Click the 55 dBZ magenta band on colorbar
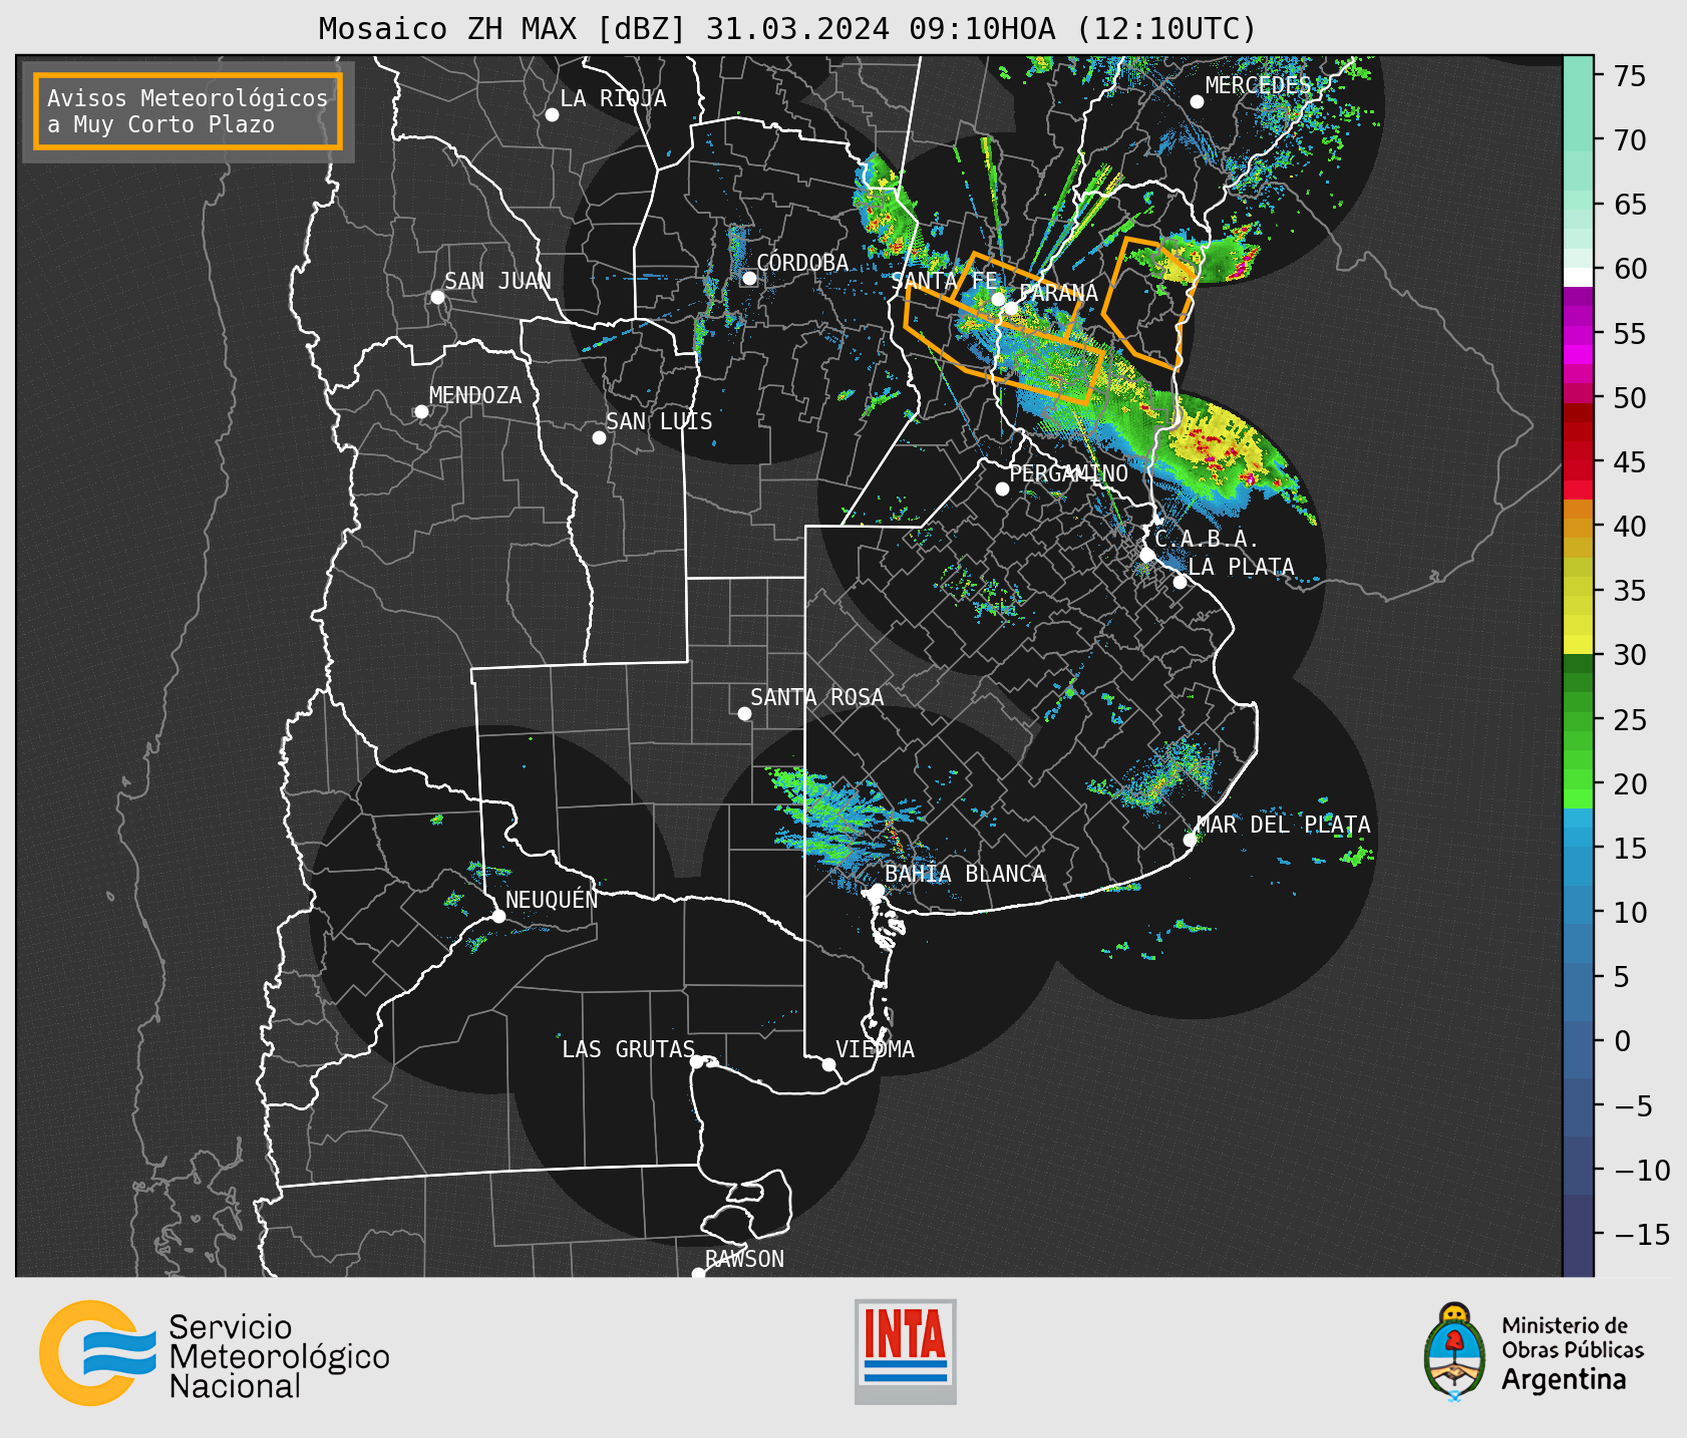This screenshot has width=1687, height=1438. tap(1578, 333)
